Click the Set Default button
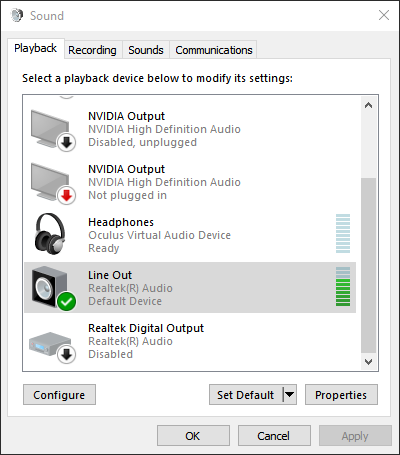 246,395
